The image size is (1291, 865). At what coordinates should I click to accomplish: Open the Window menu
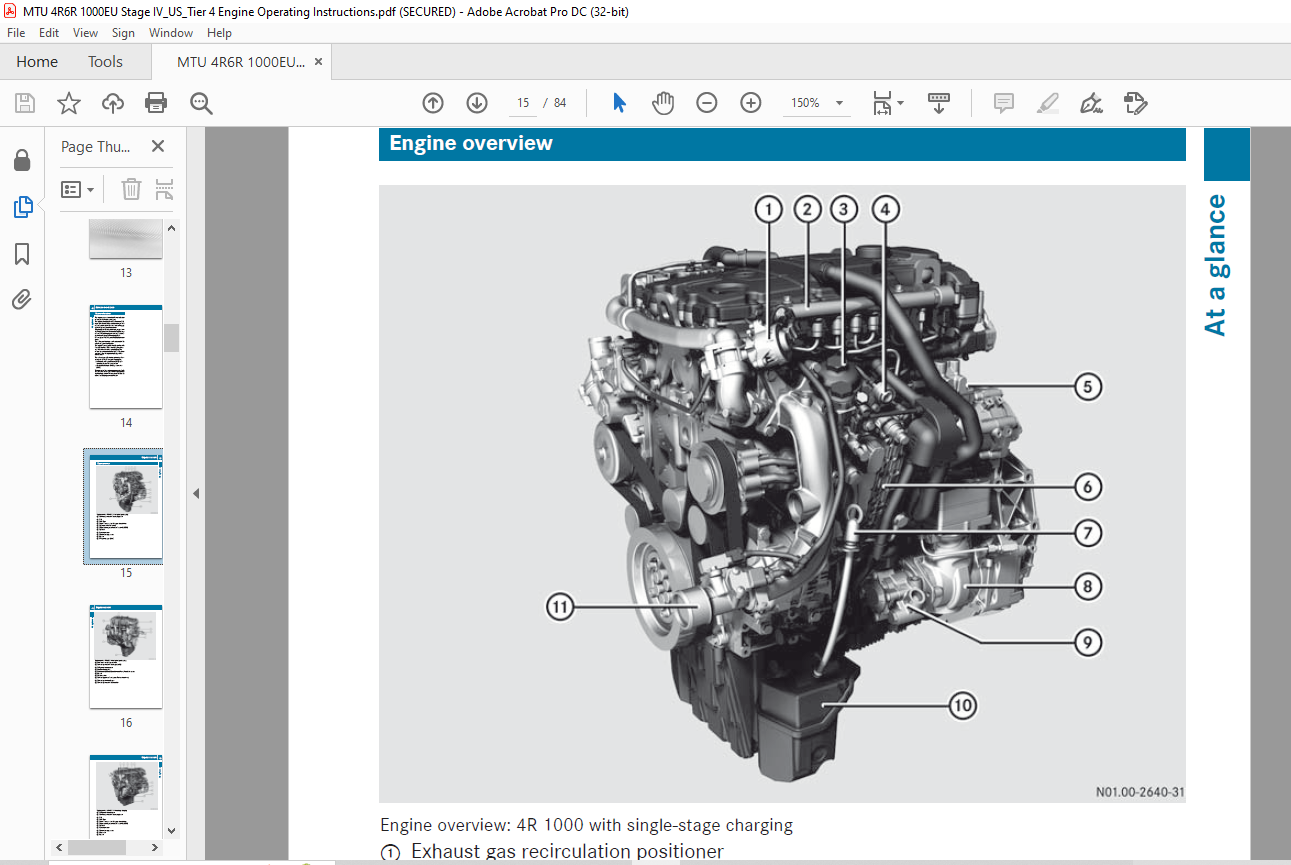coord(171,33)
